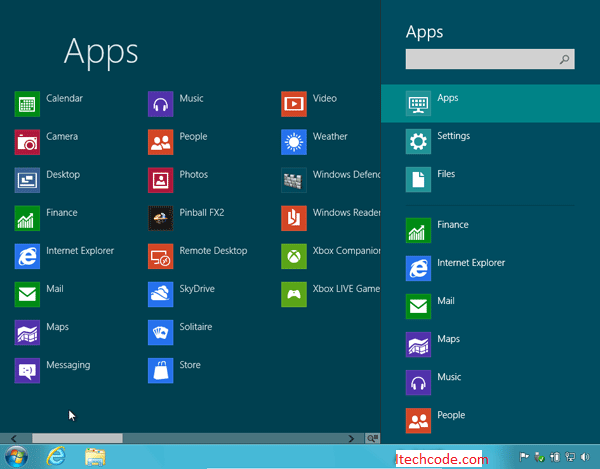Launch Music from main Apps list
The width and height of the screenshot is (600, 469).
pyautogui.click(x=161, y=104)
